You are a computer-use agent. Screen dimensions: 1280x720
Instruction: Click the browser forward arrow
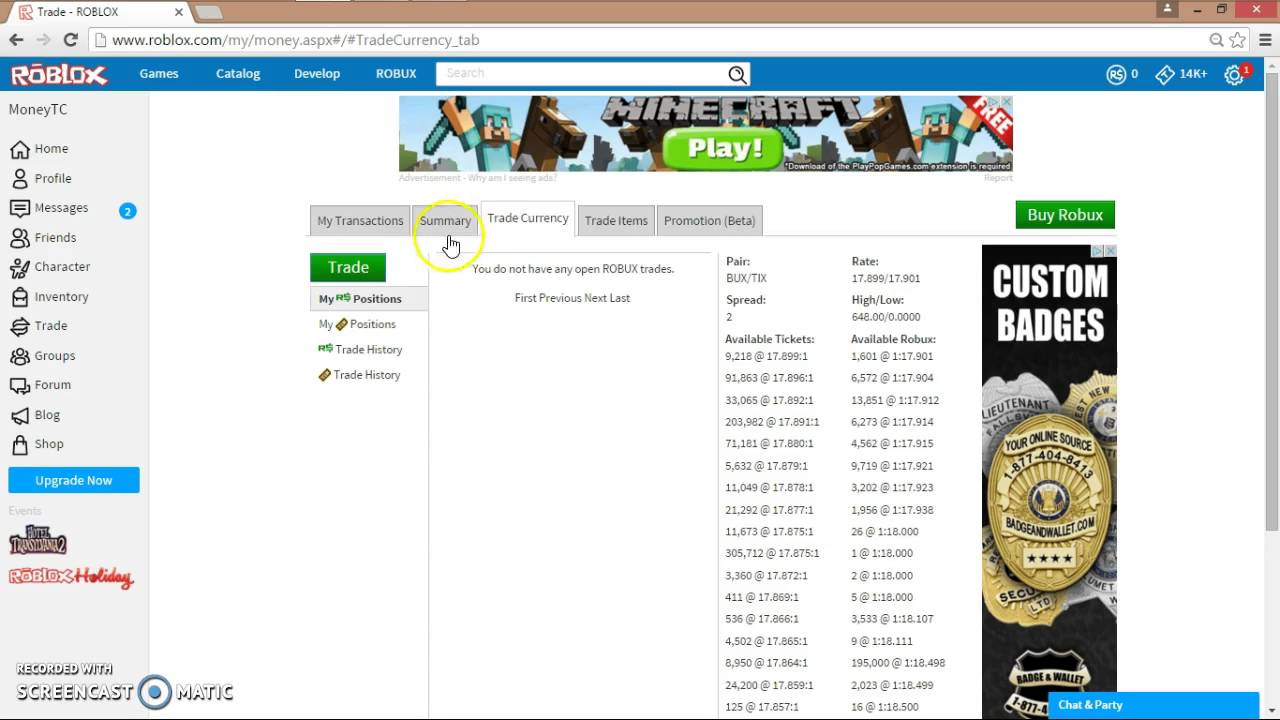pos(43,40)
